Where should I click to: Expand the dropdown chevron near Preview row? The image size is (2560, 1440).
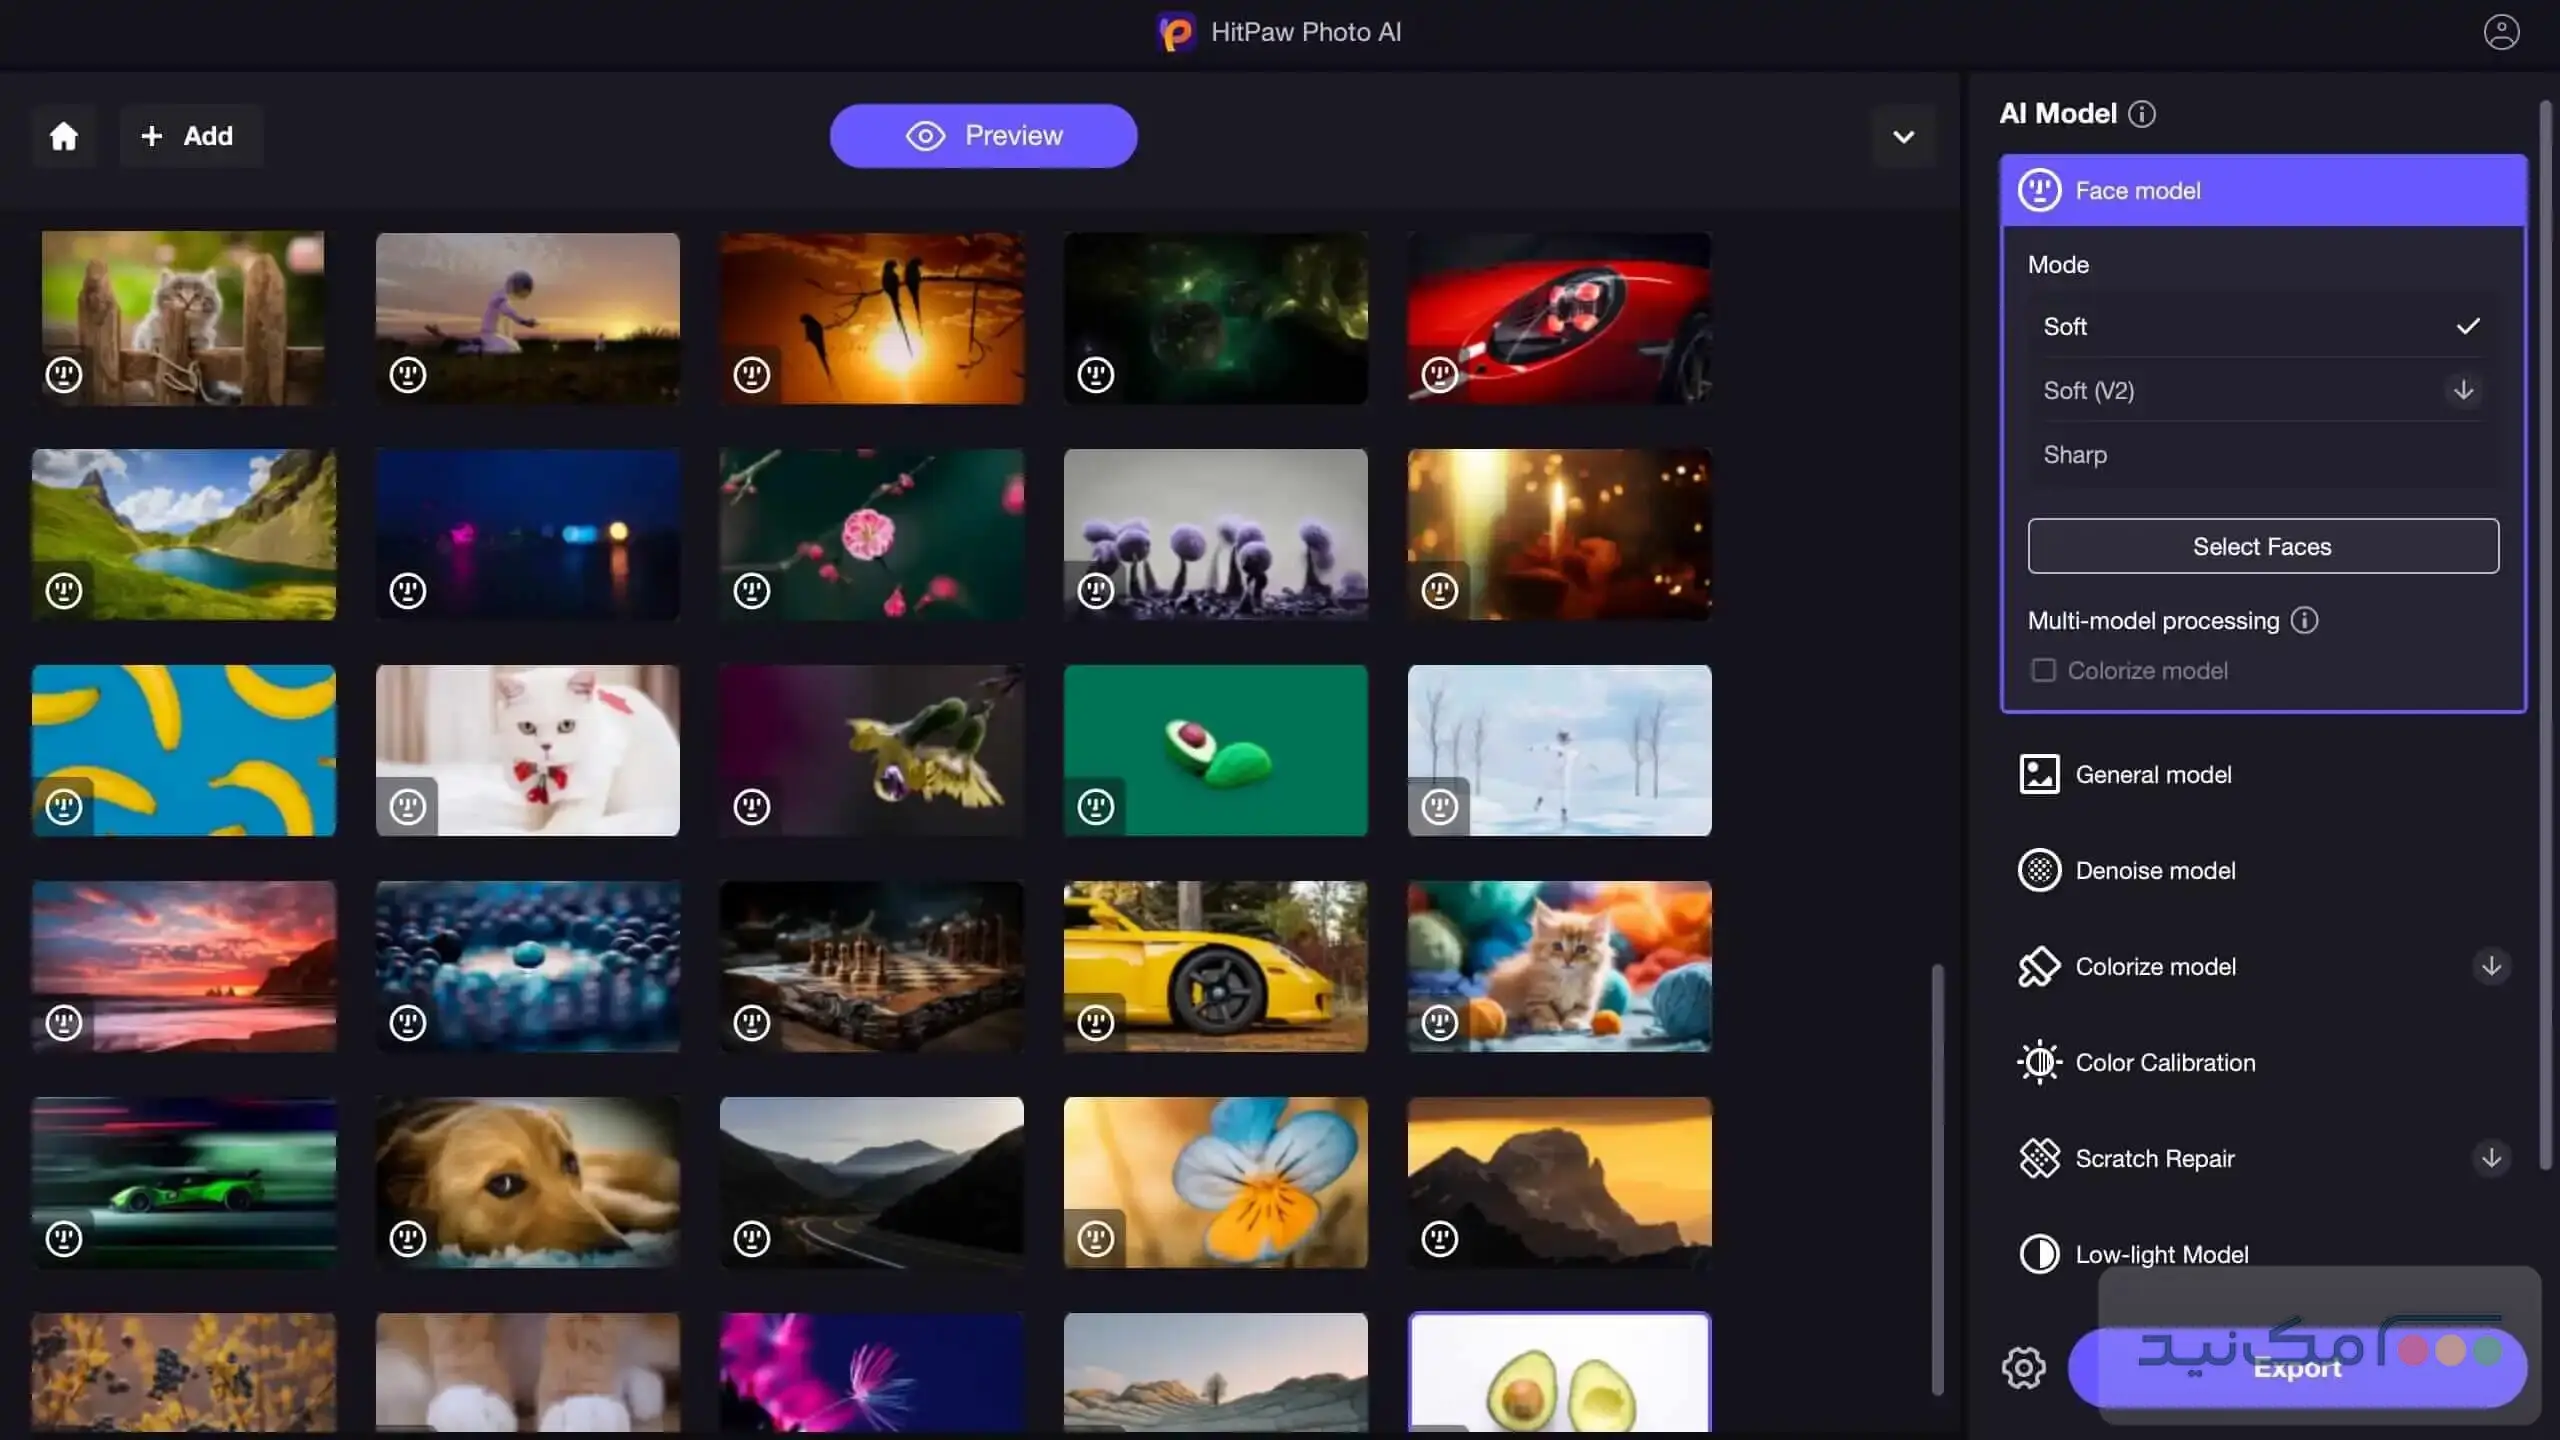pos(1903,136)
